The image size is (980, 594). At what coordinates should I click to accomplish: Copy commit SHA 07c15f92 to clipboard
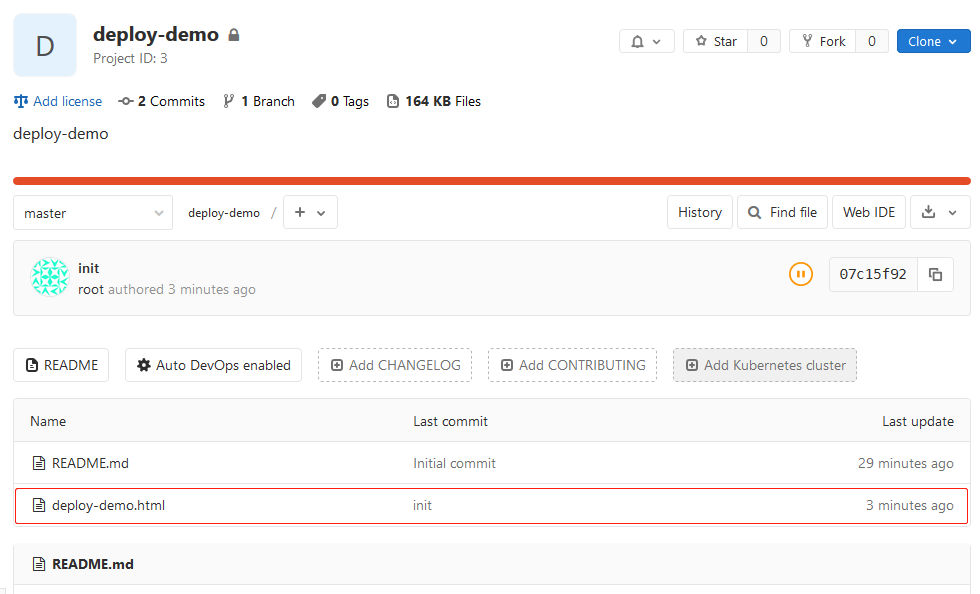(935, 274)
